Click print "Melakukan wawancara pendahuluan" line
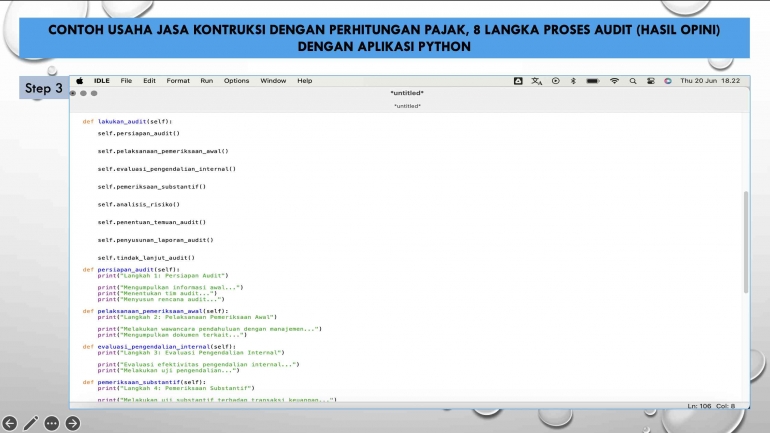 click(210, 329)
